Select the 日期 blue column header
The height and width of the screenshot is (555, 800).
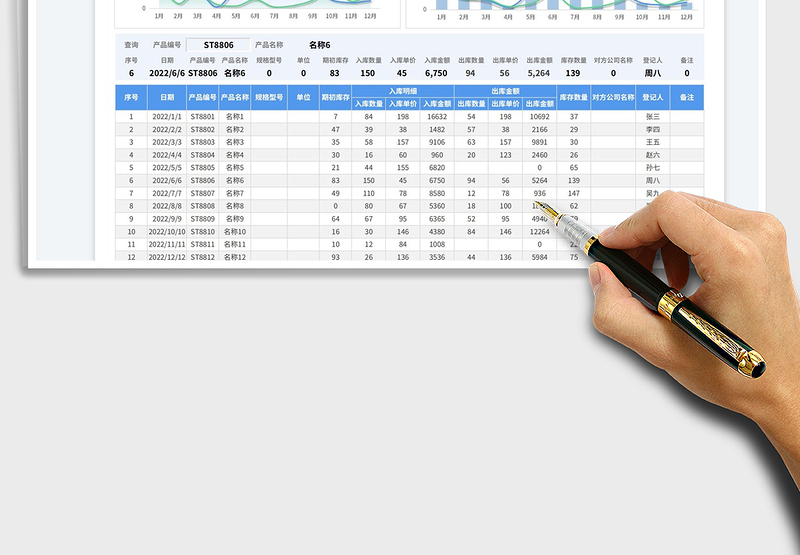(166, 98)
